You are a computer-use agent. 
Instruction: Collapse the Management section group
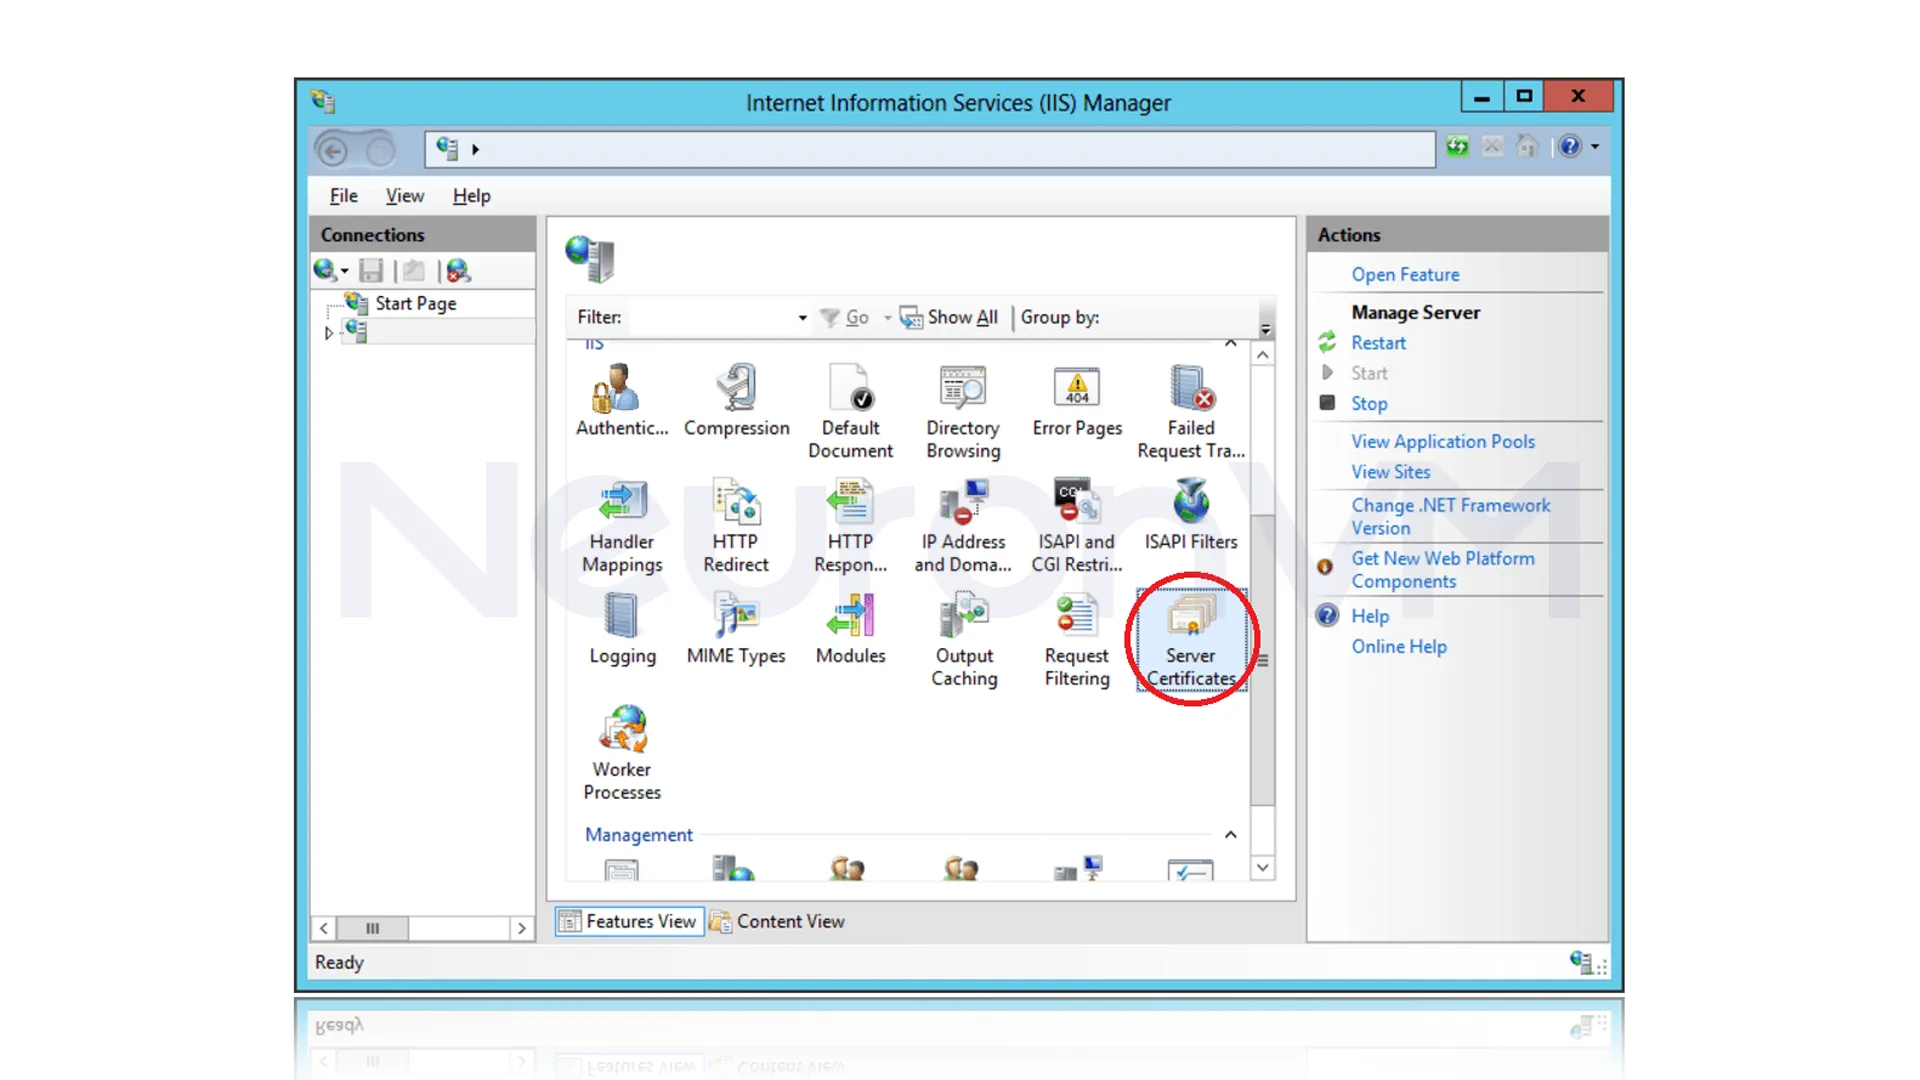coord(1231,835)
